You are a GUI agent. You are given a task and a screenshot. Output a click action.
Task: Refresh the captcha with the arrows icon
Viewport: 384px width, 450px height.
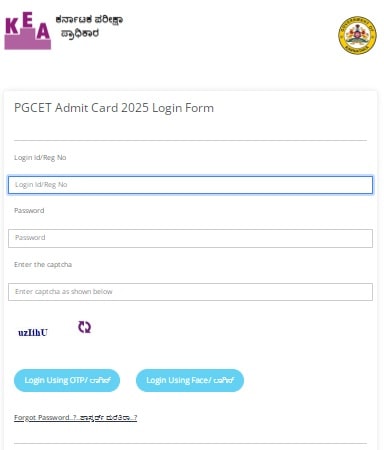(84, 327)
